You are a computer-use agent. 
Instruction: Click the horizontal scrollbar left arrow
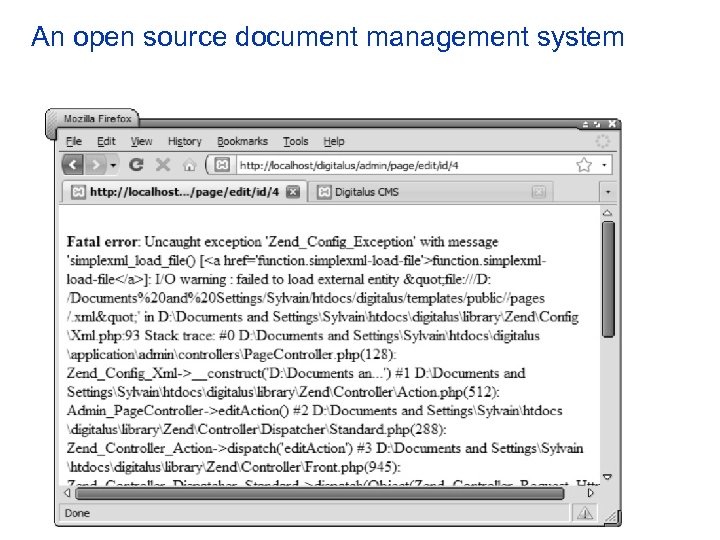pyautogui.click(x=68, y=493)
